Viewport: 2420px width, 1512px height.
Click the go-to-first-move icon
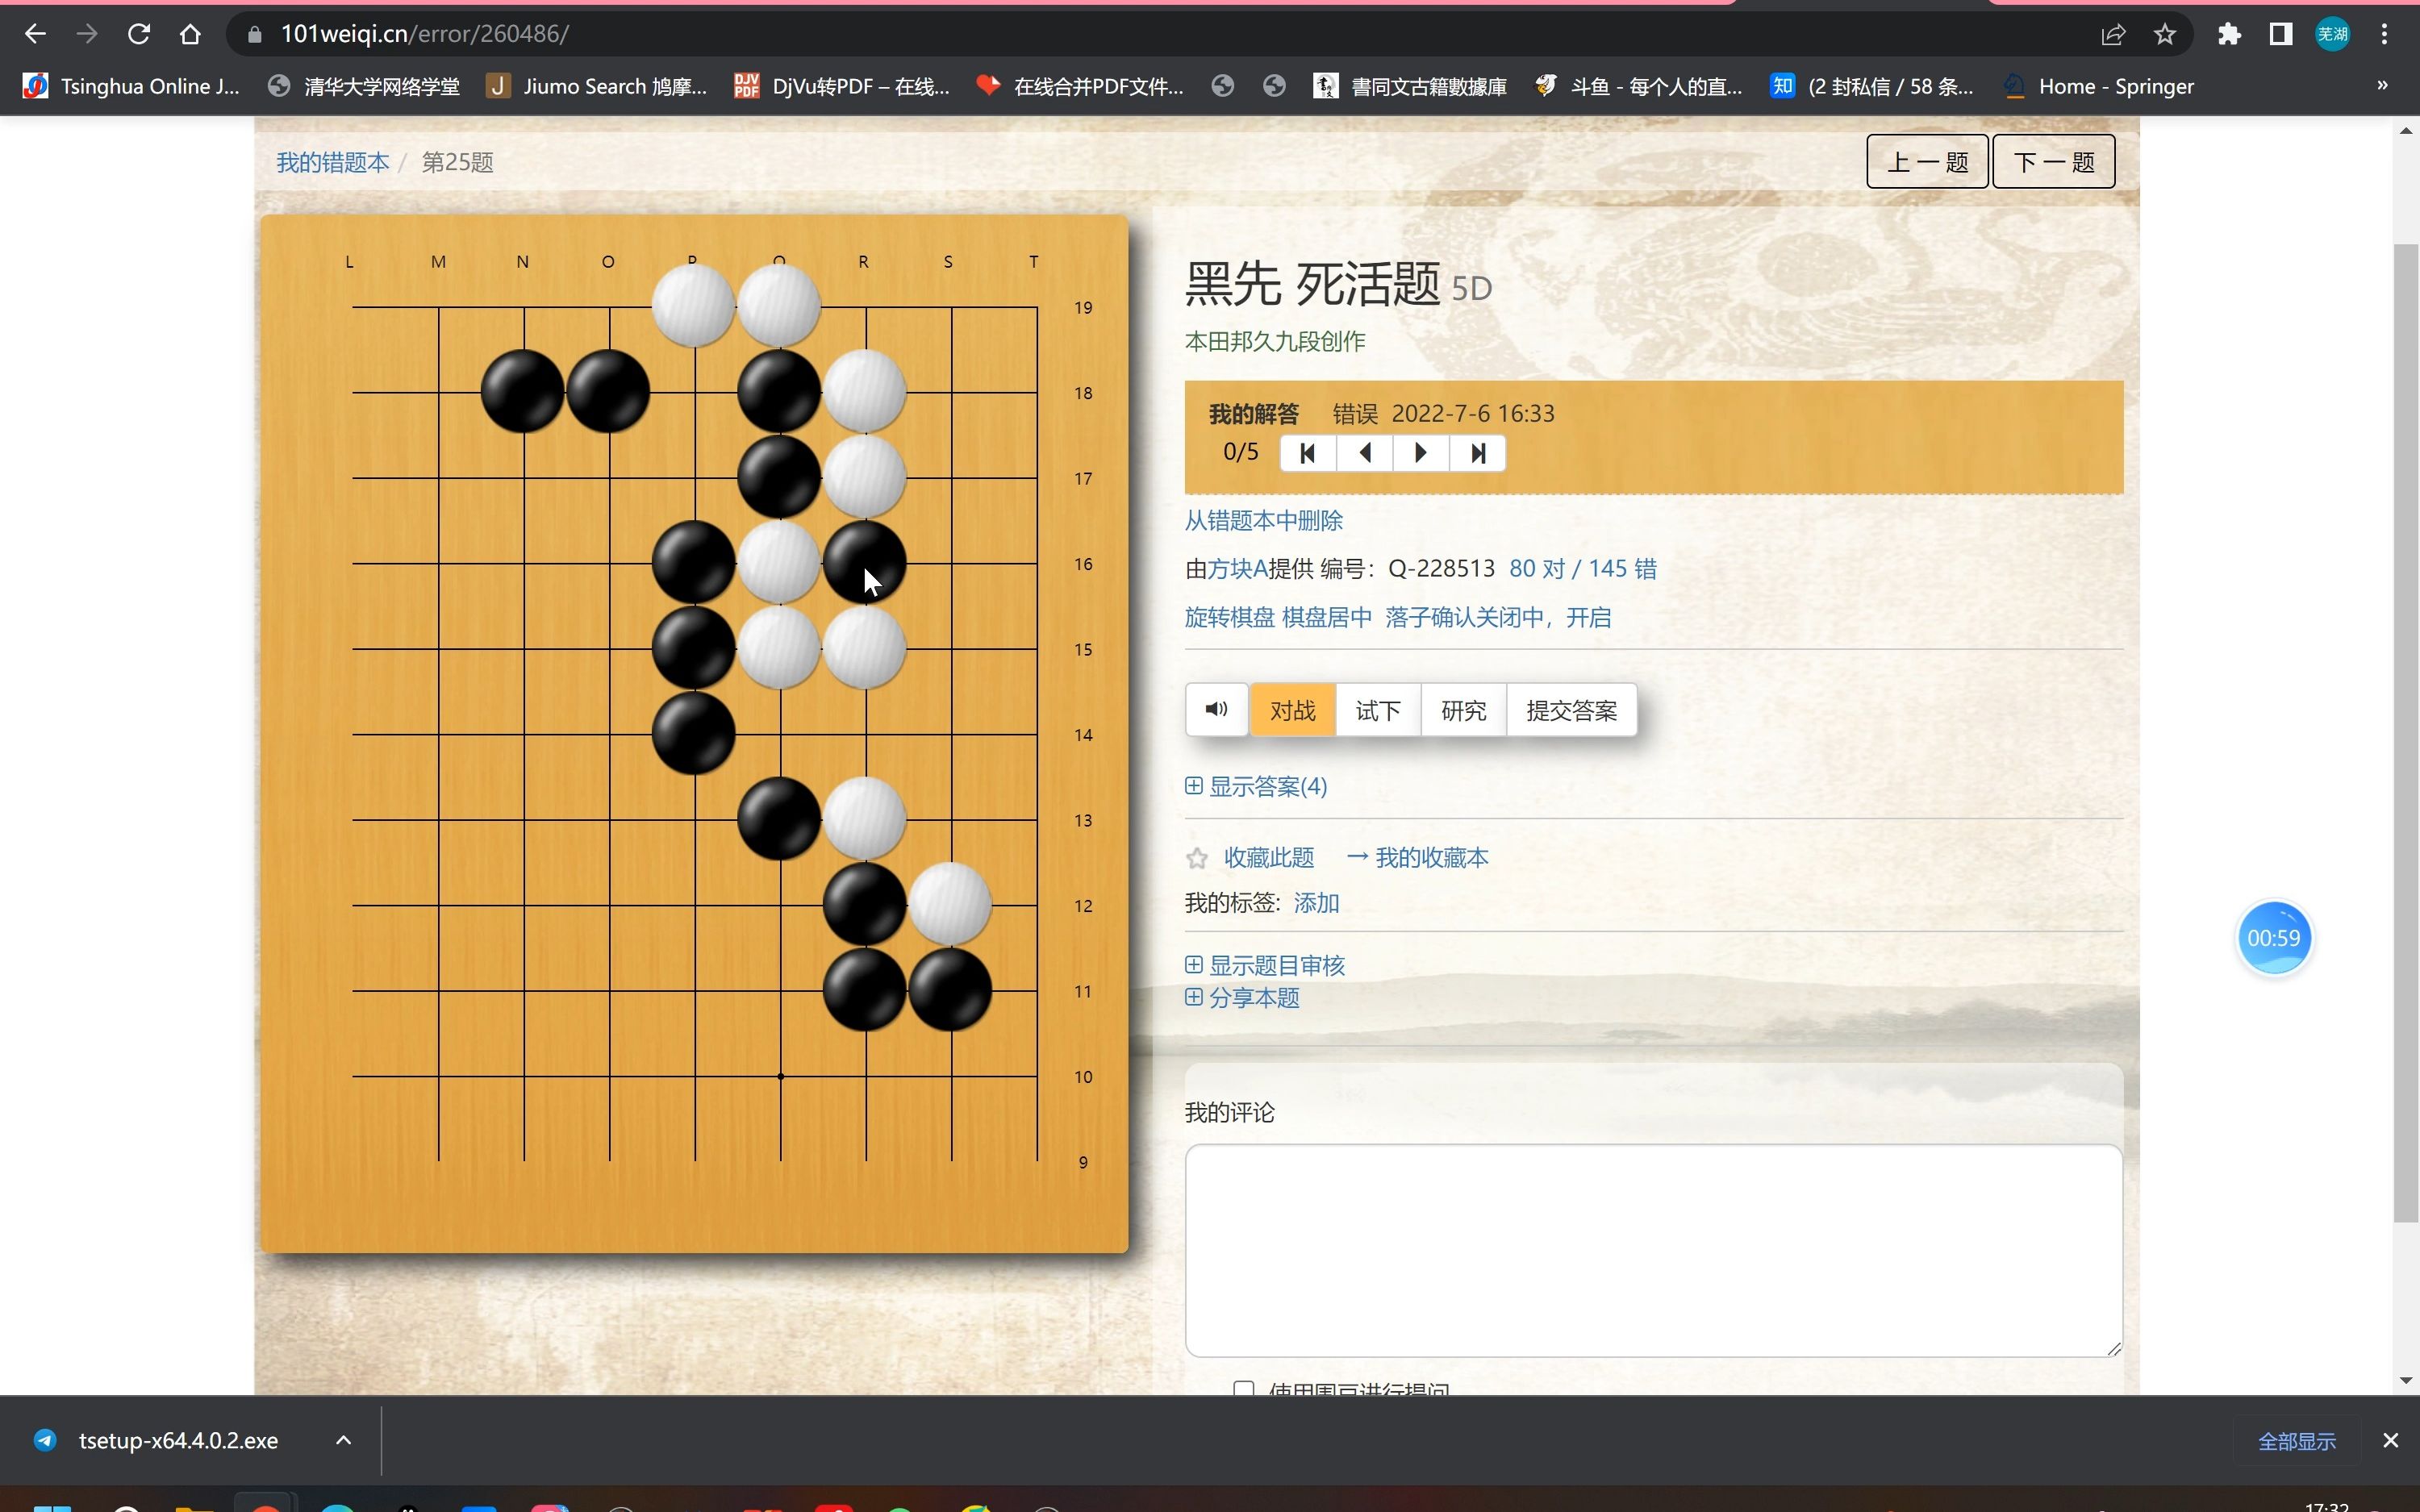tap(1308, 453)
